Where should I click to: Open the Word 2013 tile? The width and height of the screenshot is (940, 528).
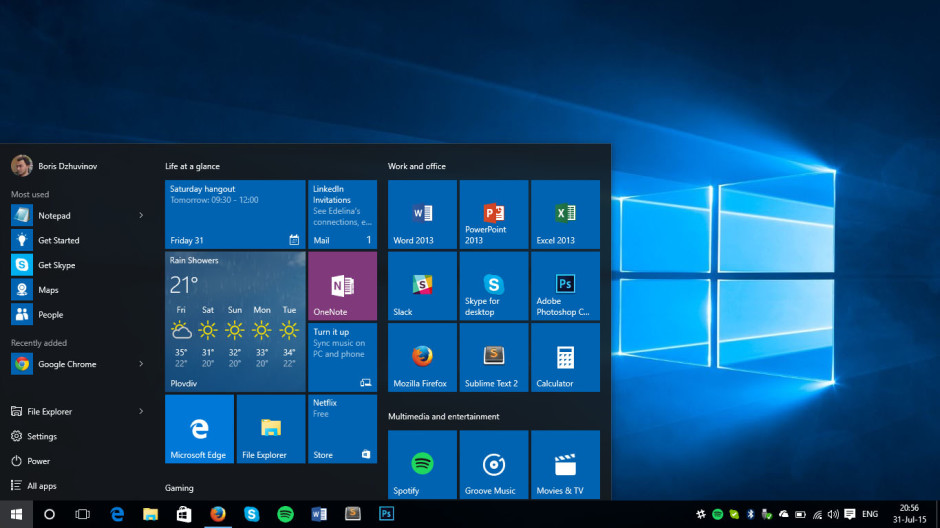[x=422, y=215]
